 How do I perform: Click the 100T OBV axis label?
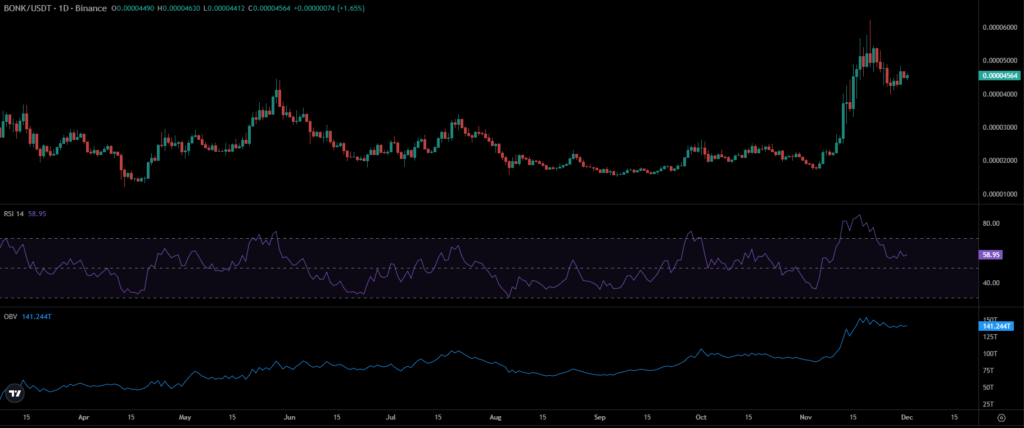pos(990,354)
